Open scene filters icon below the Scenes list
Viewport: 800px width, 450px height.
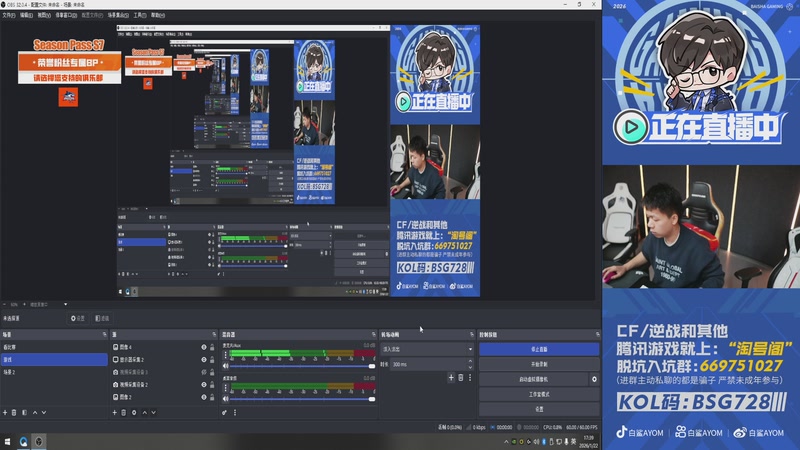24,412
